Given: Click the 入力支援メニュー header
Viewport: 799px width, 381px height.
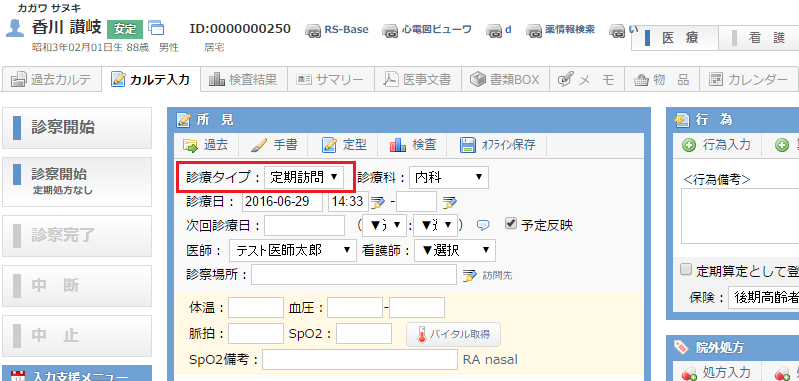Looking at the screenshot, I should tap(77, 373).
